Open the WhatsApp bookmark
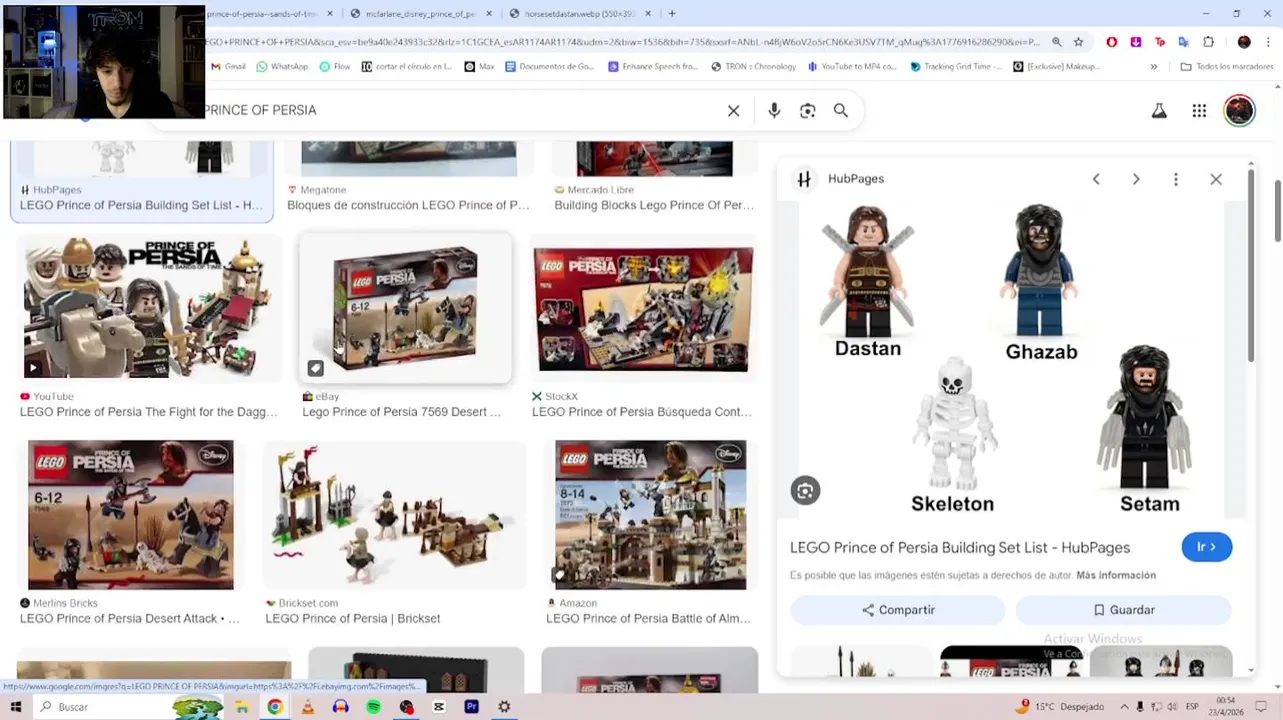This screenshot has width=1283, height=720. pyautogui.click(x=282, y=67)
